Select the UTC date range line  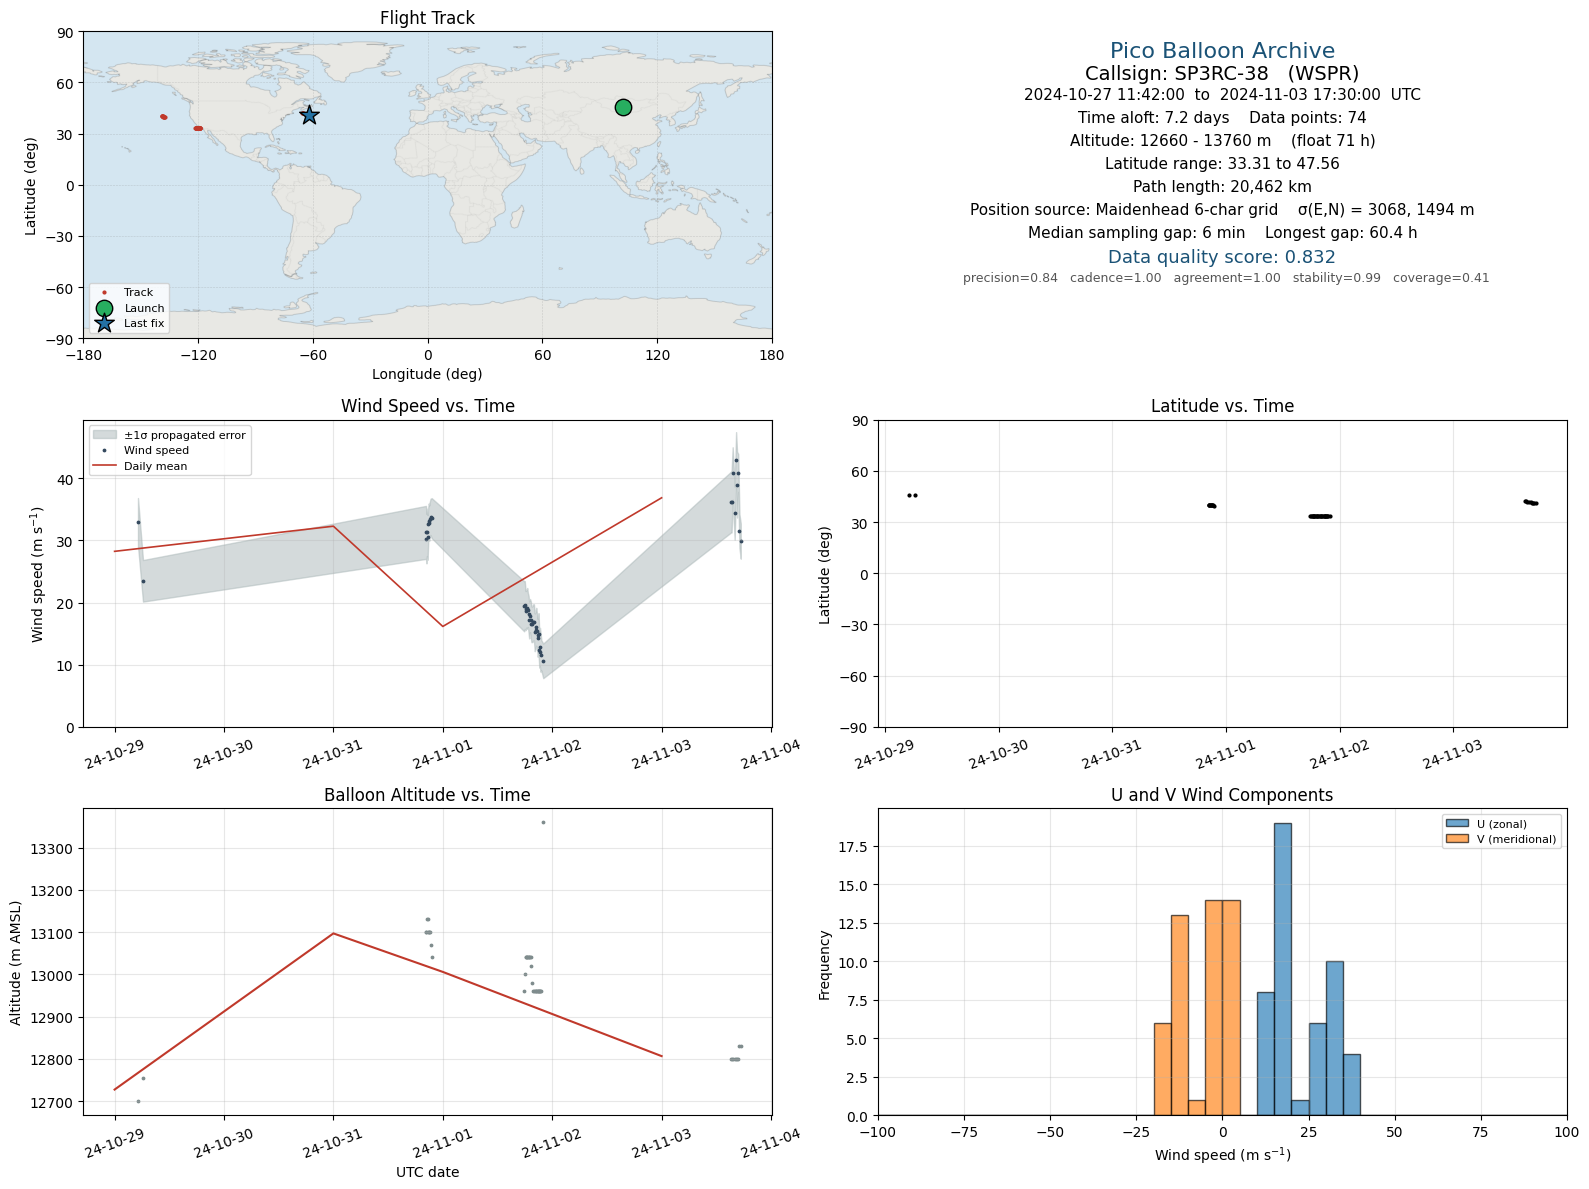click(1222, 95)
